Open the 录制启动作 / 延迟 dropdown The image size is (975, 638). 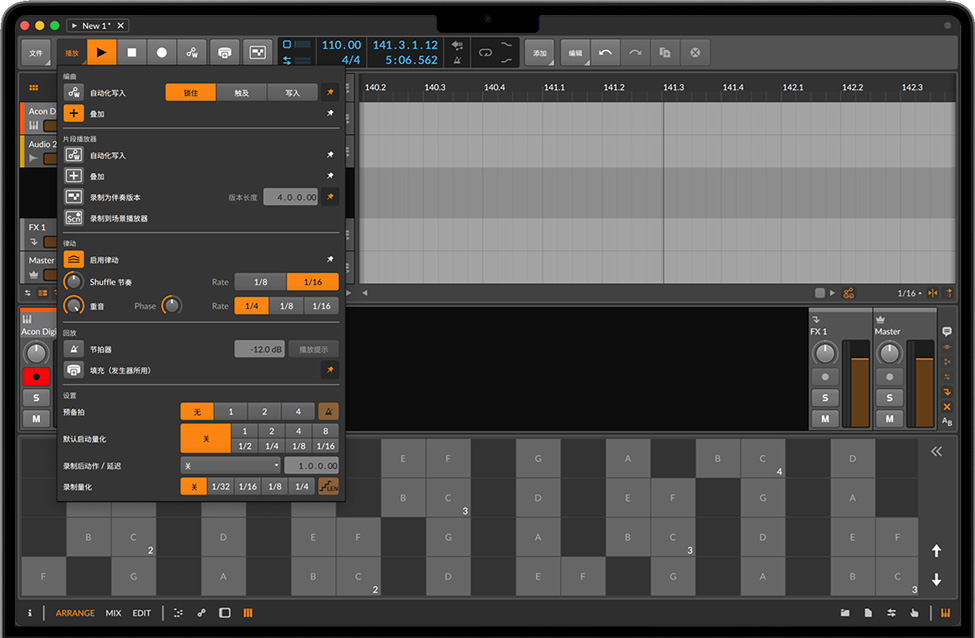click(231, 465)
